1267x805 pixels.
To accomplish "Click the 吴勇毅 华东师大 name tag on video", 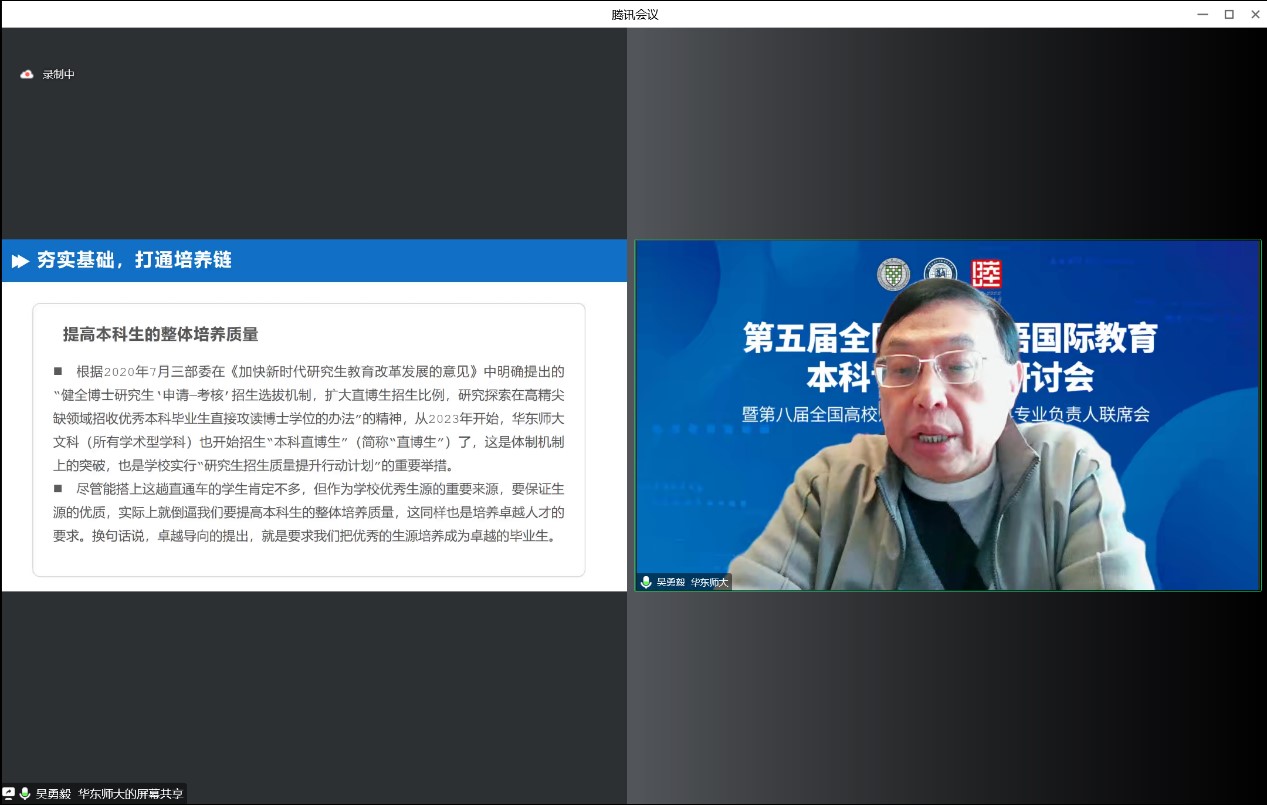I will coord(692,582).
